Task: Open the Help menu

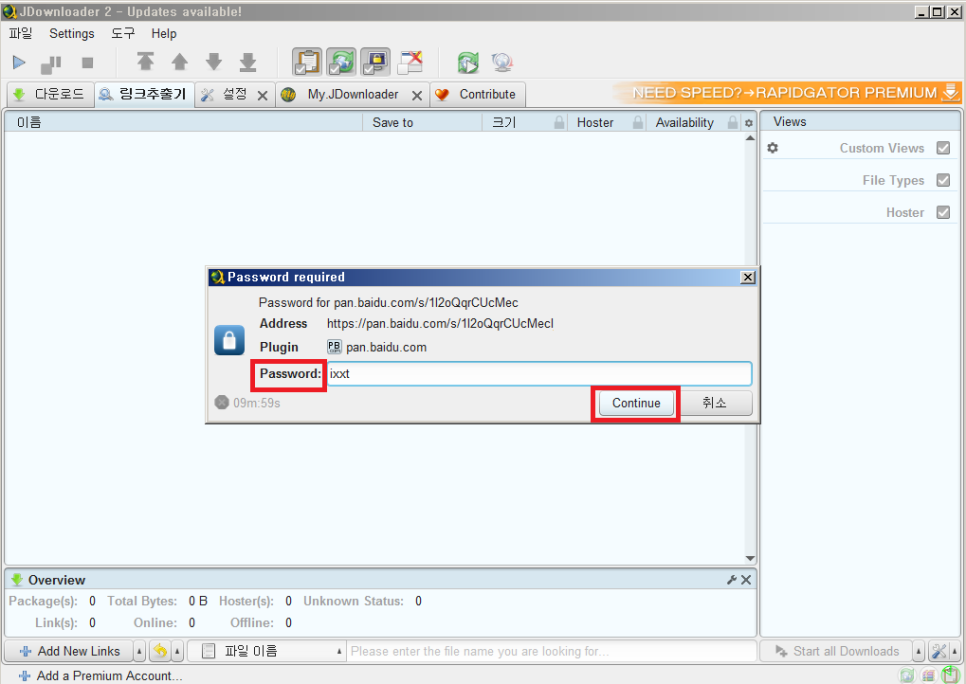Action: [164, 33]
